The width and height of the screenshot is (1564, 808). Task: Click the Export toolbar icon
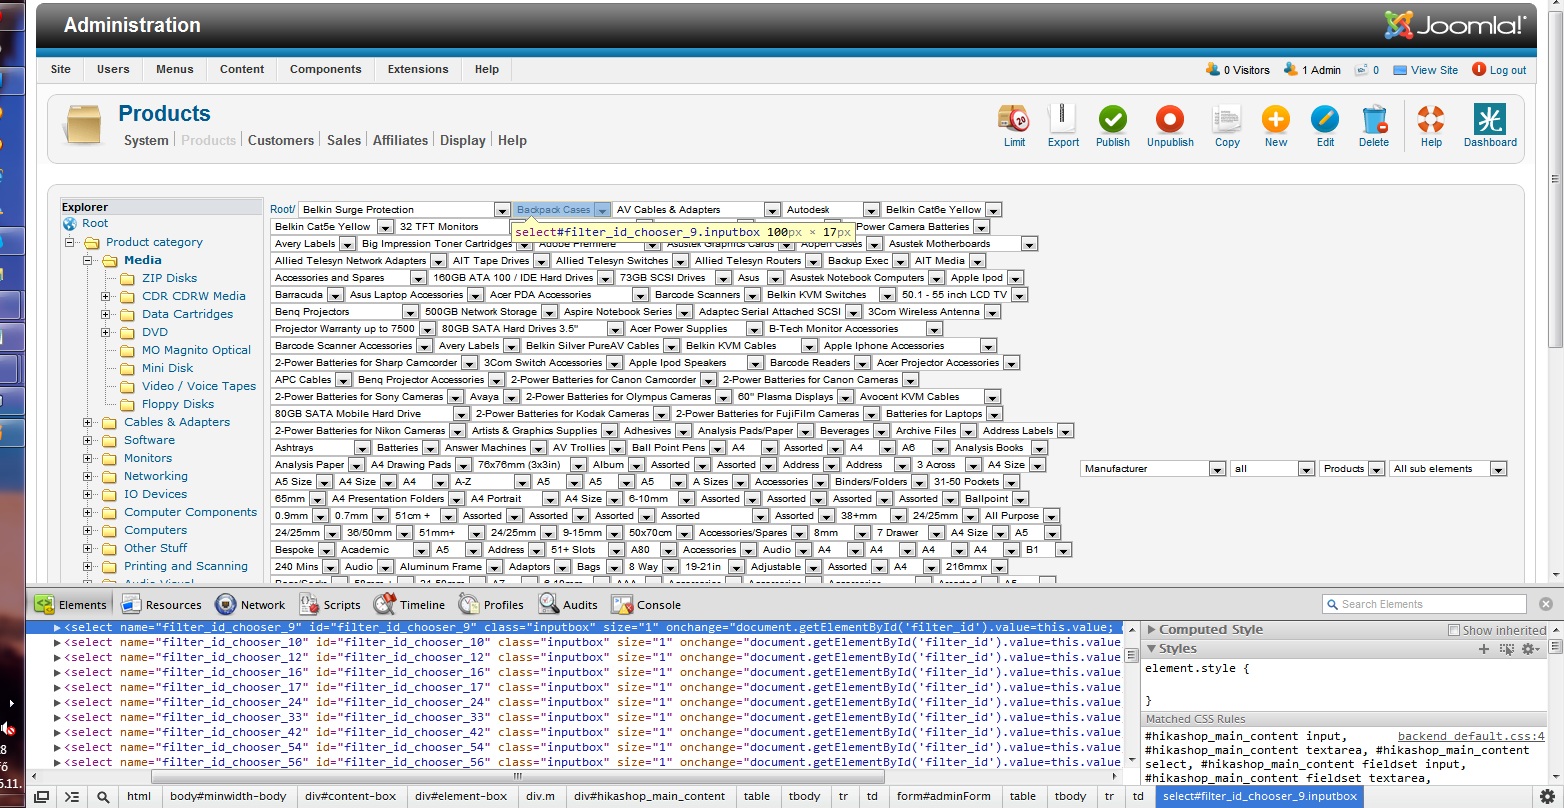[x=1063, y=119]
